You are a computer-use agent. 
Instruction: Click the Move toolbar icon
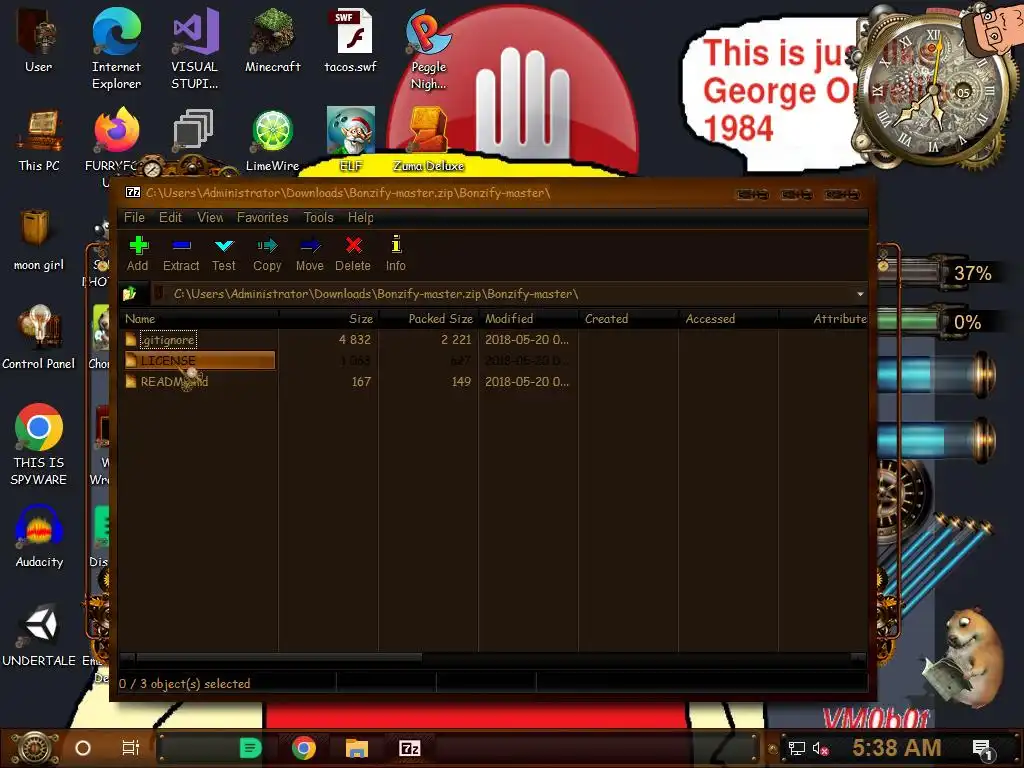[x=310, y=253]
